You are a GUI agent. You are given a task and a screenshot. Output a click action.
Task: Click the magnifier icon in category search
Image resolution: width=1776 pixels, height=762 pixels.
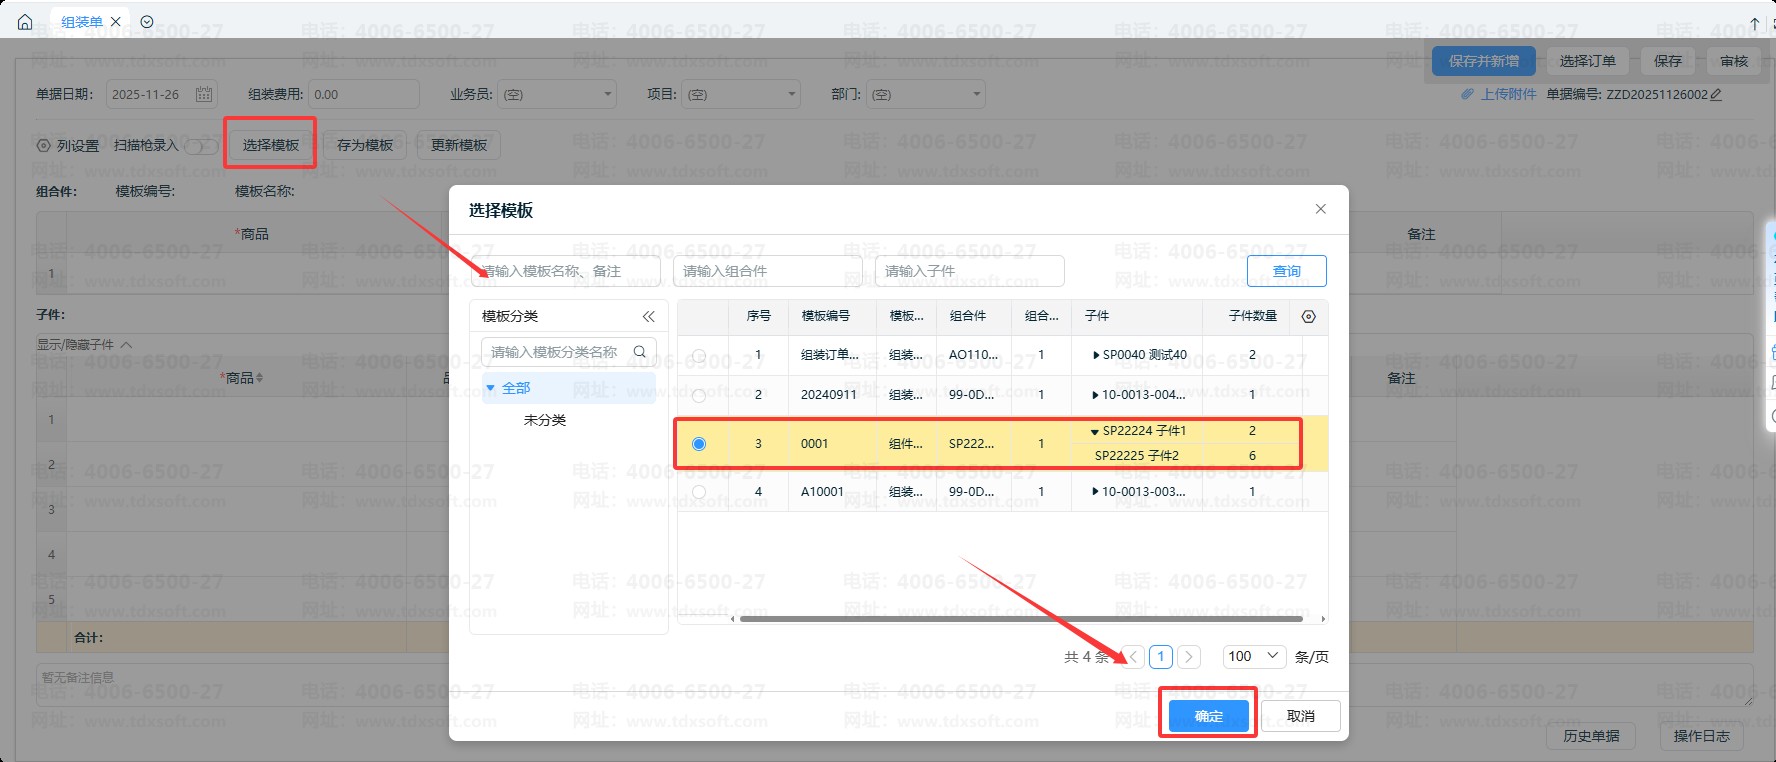[640, 352]
